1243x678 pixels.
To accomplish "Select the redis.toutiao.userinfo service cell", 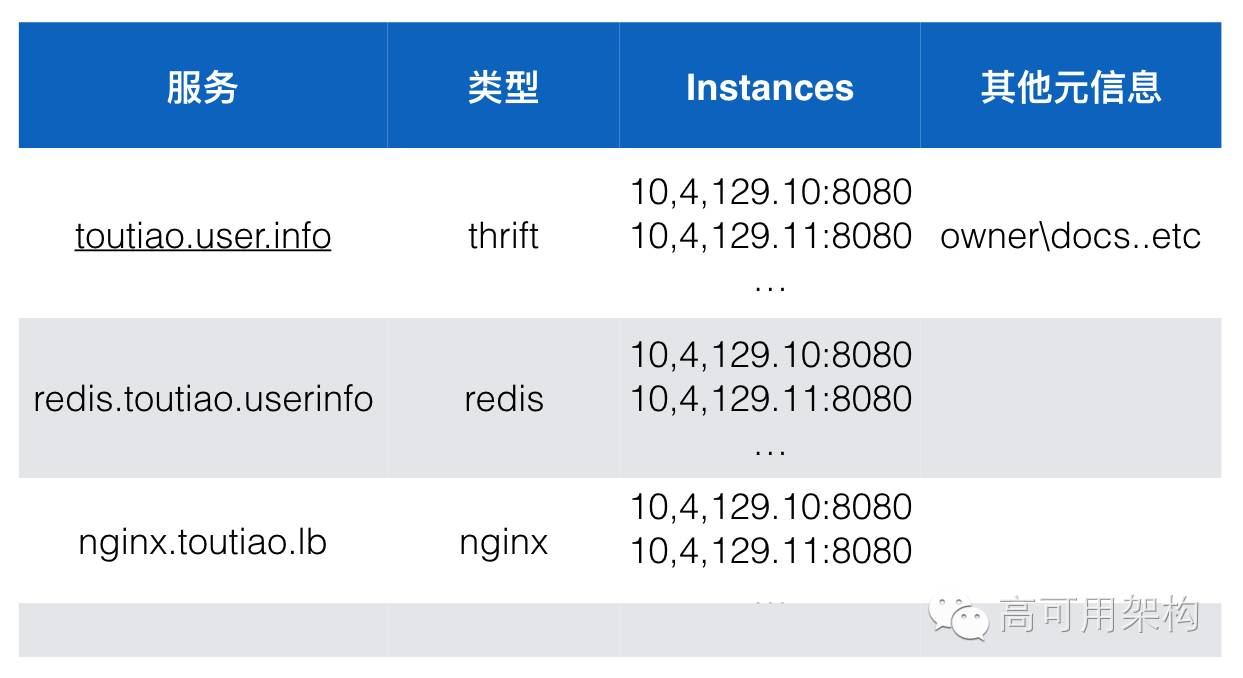I will (x=203, y=399).
